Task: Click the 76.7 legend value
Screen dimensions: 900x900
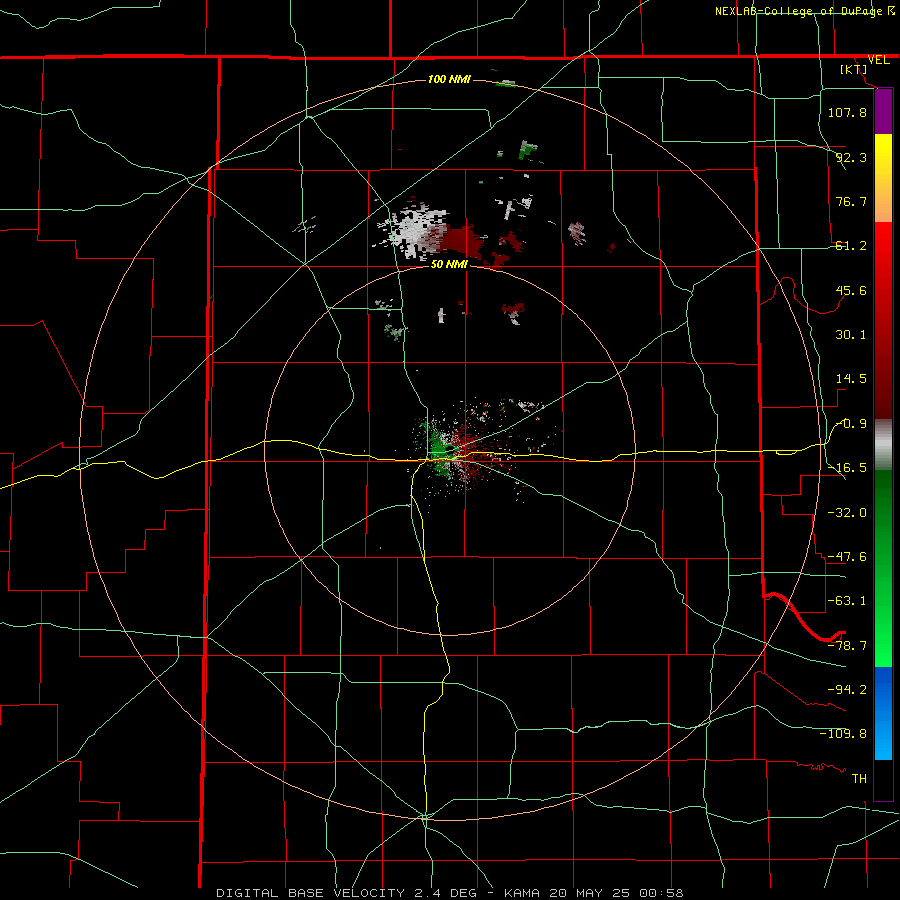Action: pyautogui.click(x=851, y=201)
